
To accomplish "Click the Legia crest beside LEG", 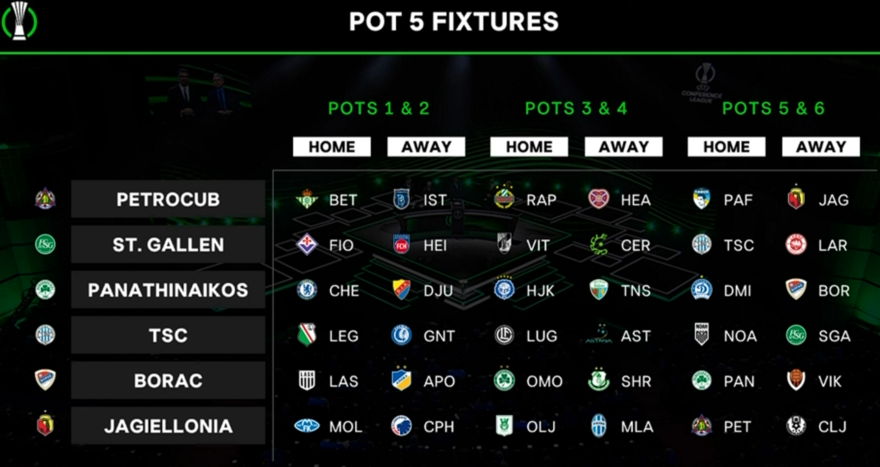I will [307, 335].
